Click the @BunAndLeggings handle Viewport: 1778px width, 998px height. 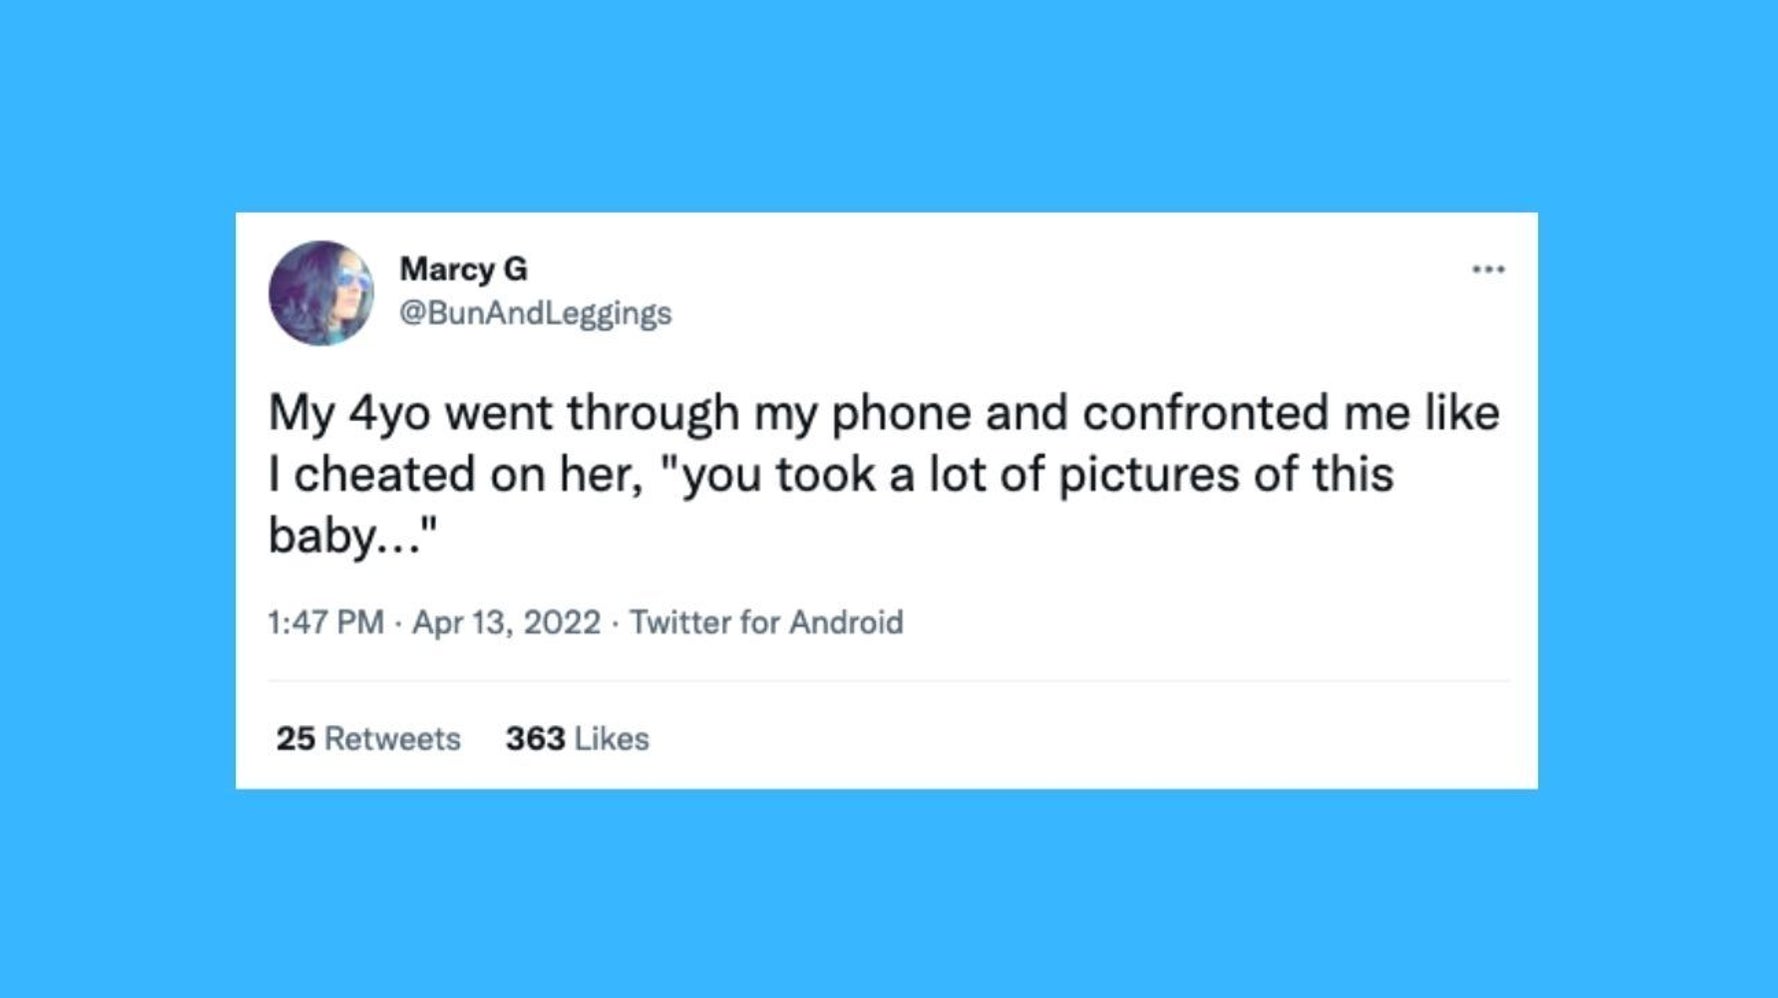(x=537, y=312)
